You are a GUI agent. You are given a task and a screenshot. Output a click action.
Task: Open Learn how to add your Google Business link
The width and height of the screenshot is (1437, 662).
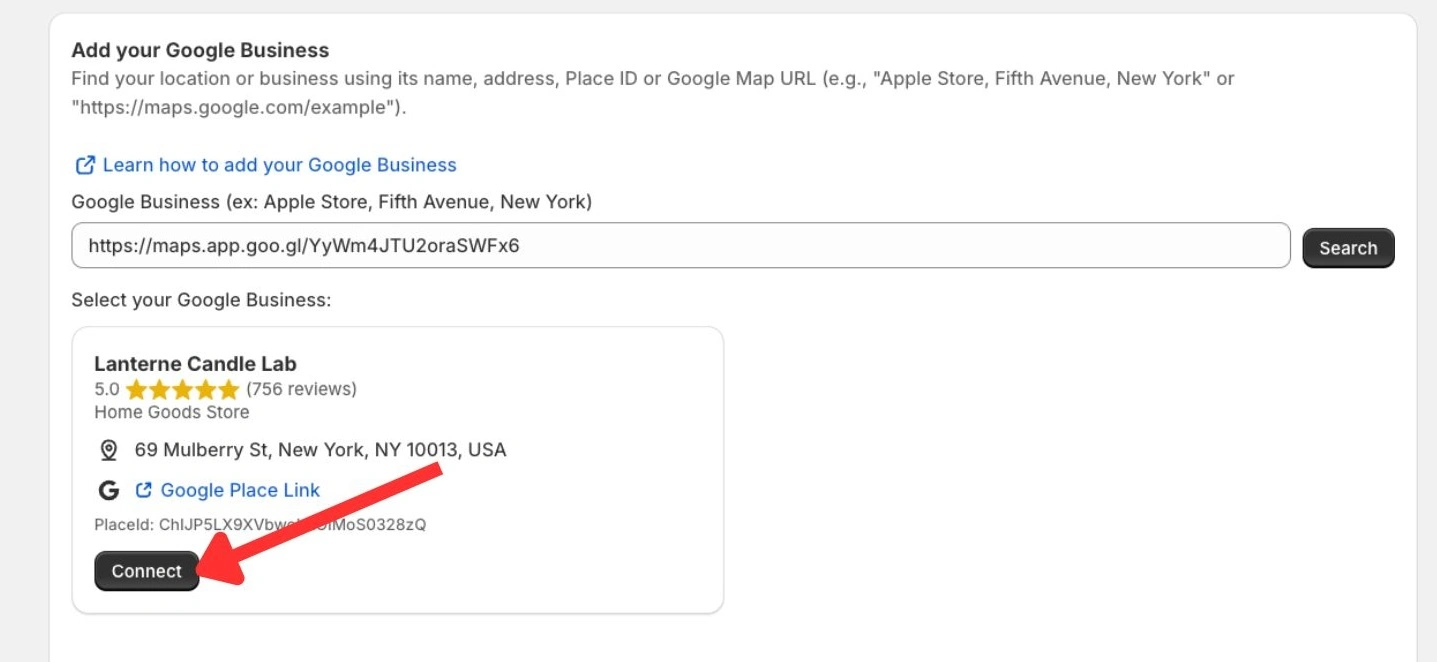tap(279, 165)
